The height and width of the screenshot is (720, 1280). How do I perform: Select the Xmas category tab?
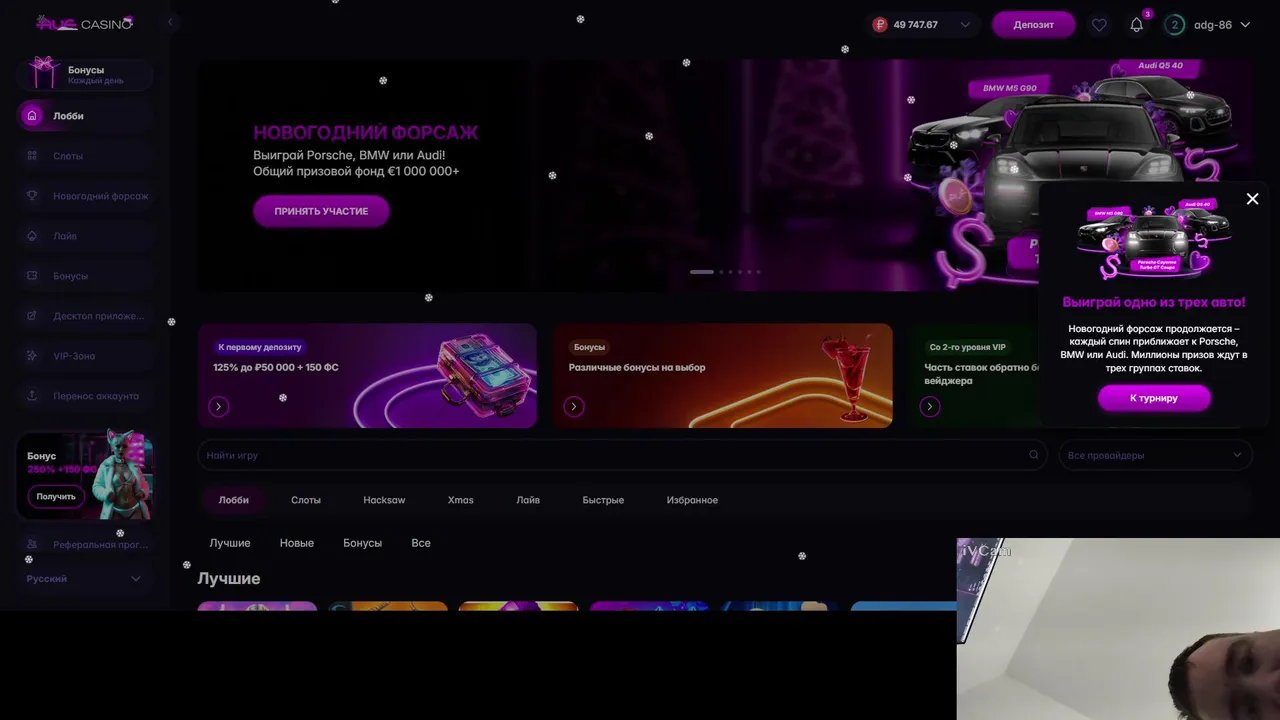click(461, 500)
